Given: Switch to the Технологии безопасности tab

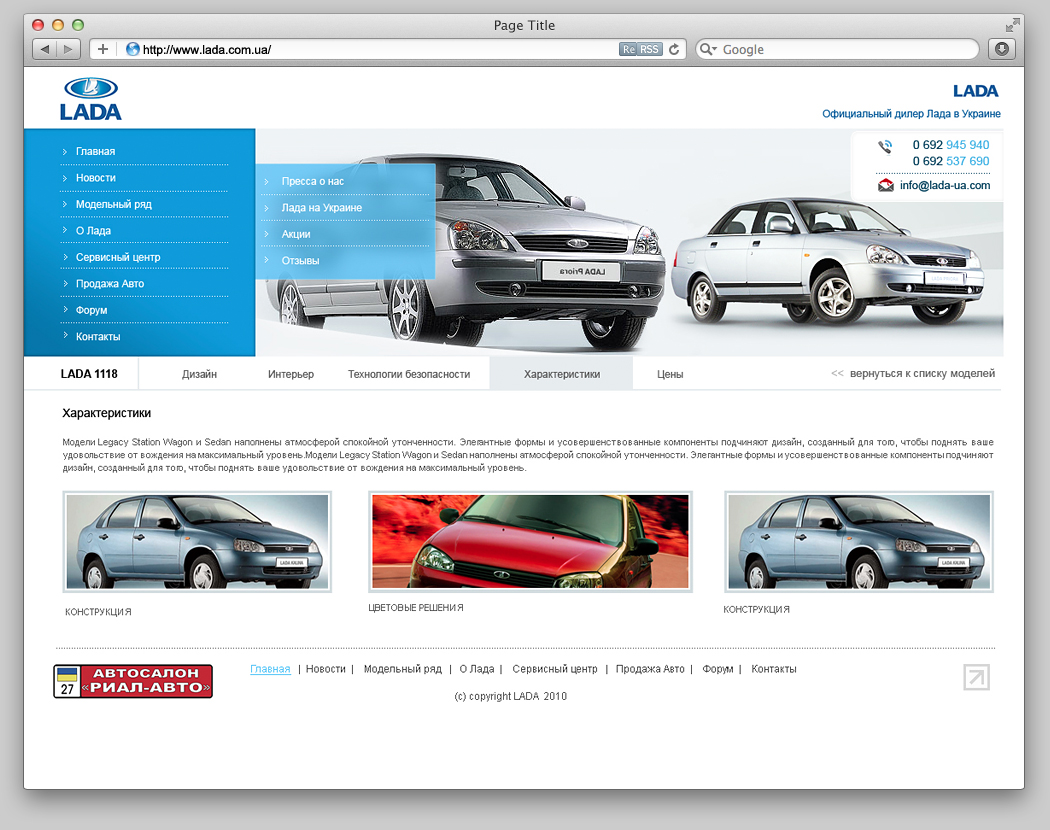Looking at the screenshot, I should (409, 374).
